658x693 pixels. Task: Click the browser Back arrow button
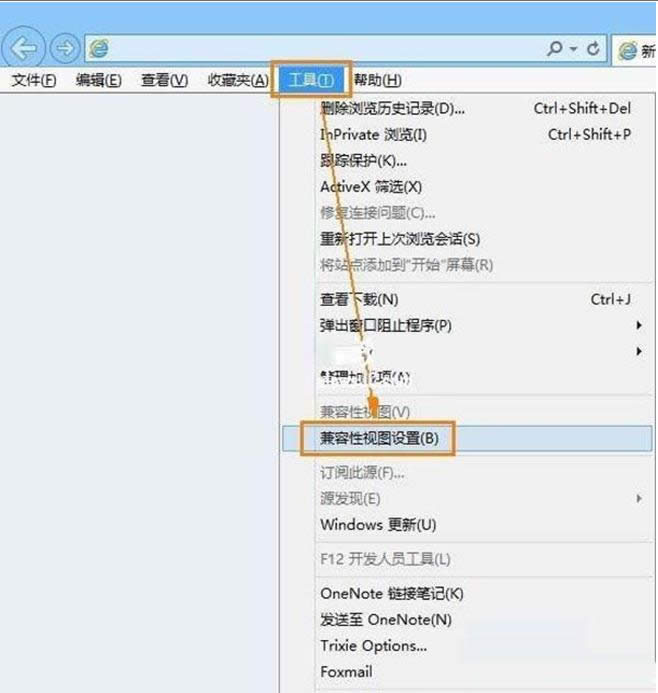pyautogui.click(x=23, y=47)
